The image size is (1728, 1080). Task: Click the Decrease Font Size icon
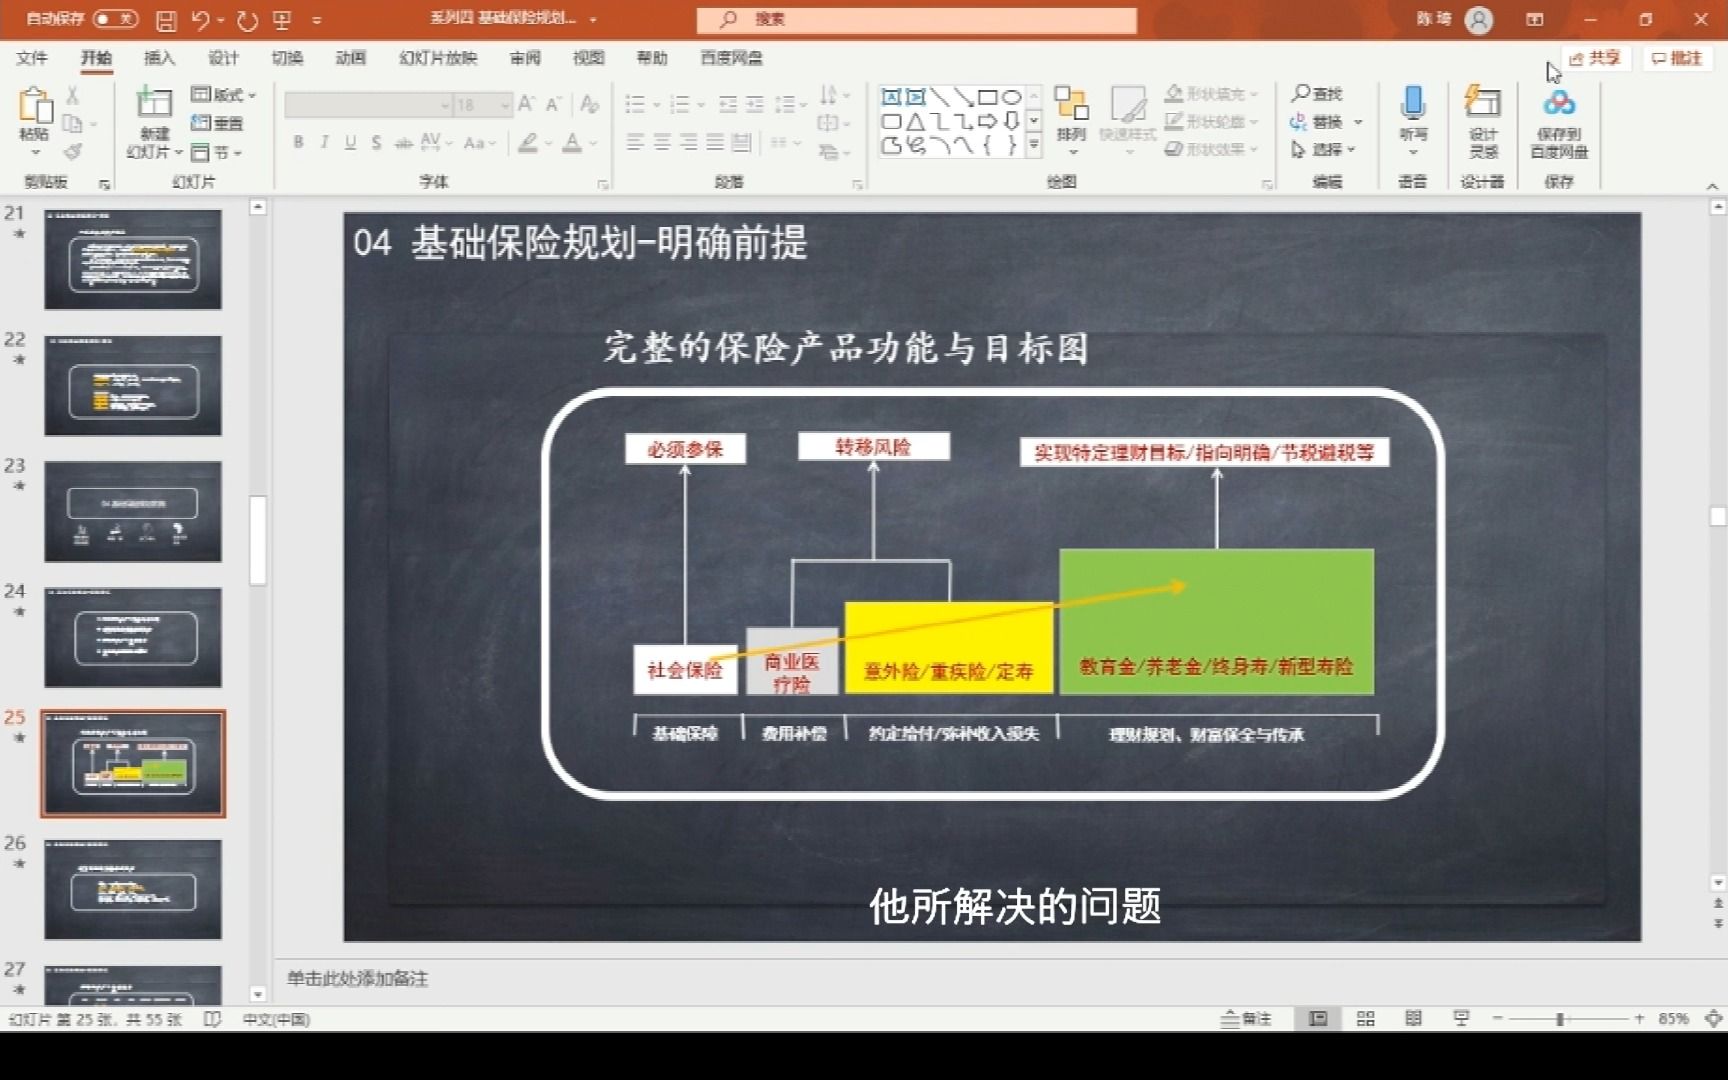coord(553,104)
